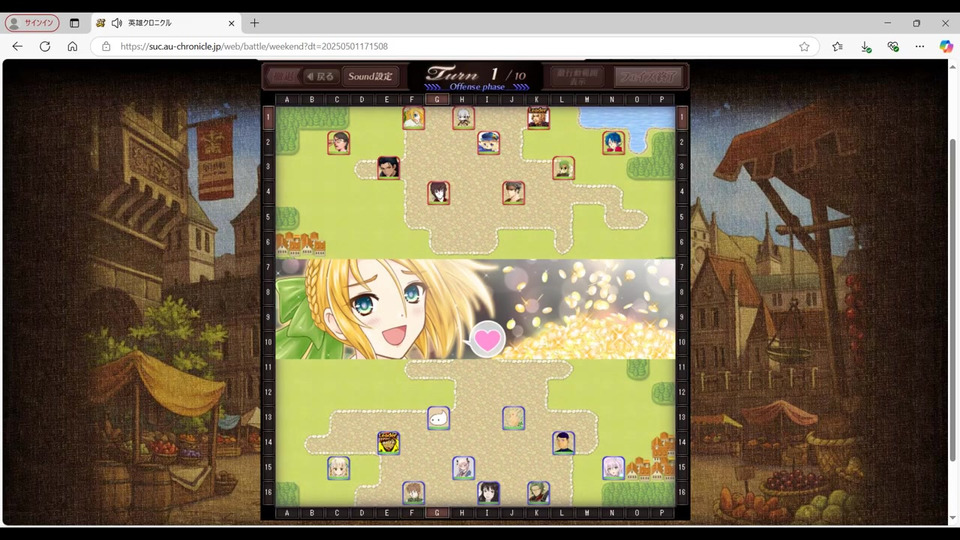This screenshot has width=960, height=540.
Task: Select the glasses-wearing enemy unit at C2
Action: [339, 143]
